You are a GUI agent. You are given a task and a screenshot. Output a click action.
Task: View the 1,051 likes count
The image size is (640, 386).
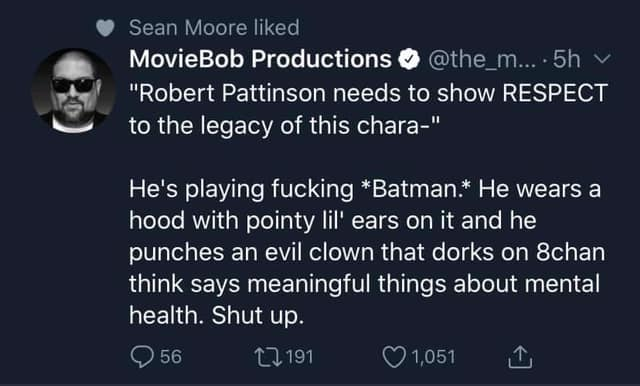(433, 357)
